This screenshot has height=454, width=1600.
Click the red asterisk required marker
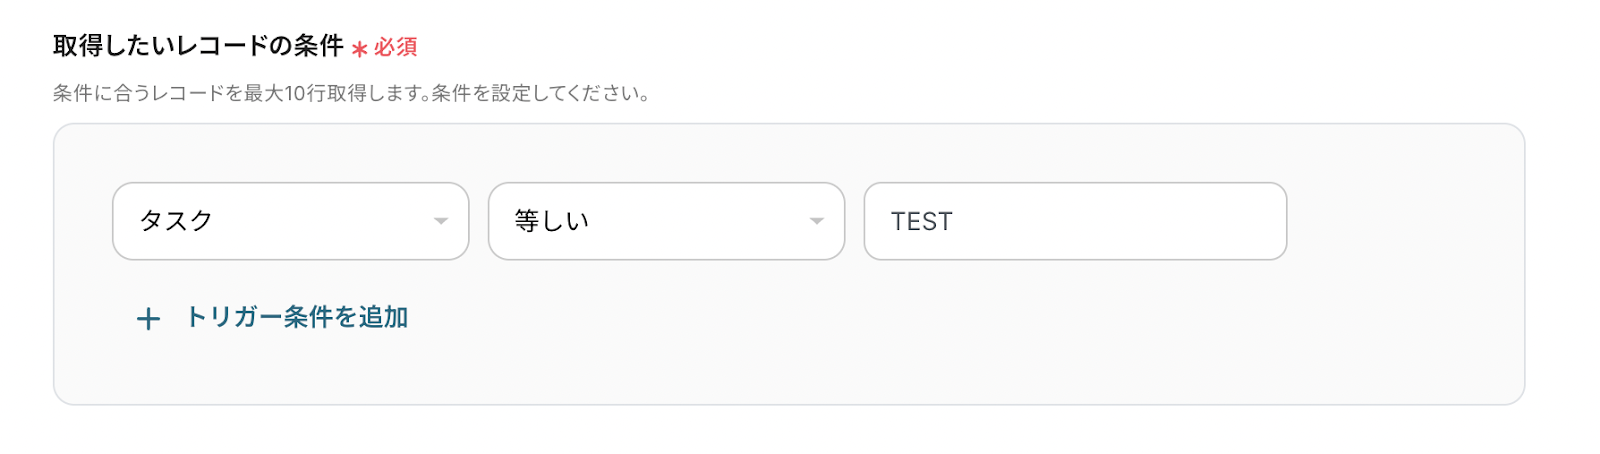pyautogui.click(x=360, y=49)
